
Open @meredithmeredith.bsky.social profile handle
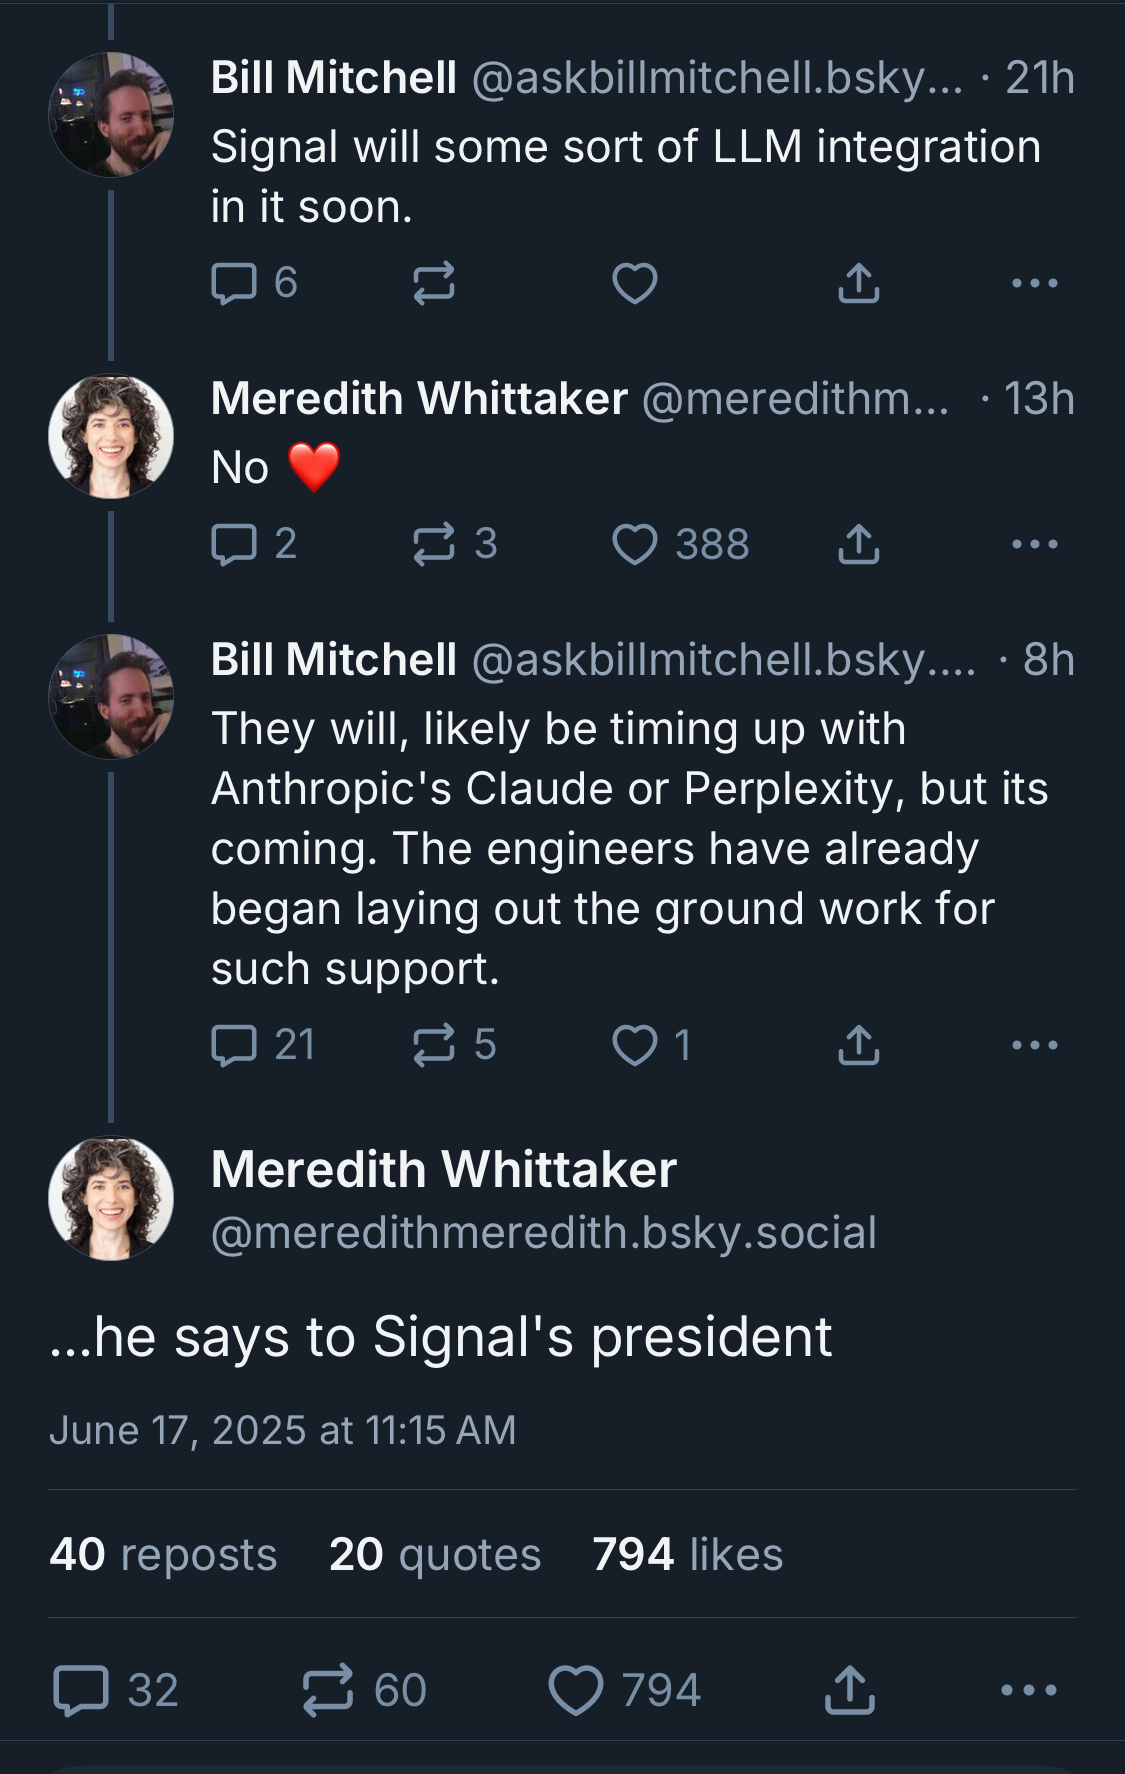544,1233
